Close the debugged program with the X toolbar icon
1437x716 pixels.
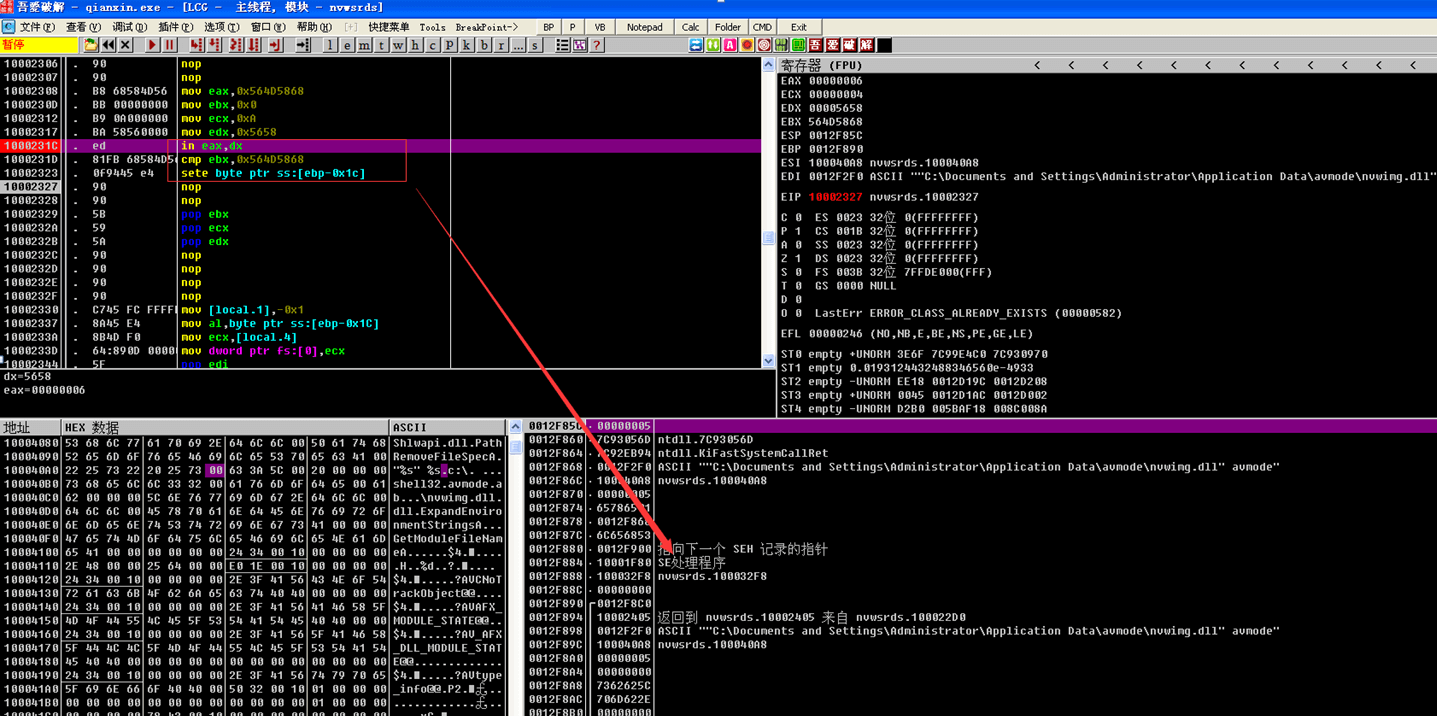click(126, 45)
